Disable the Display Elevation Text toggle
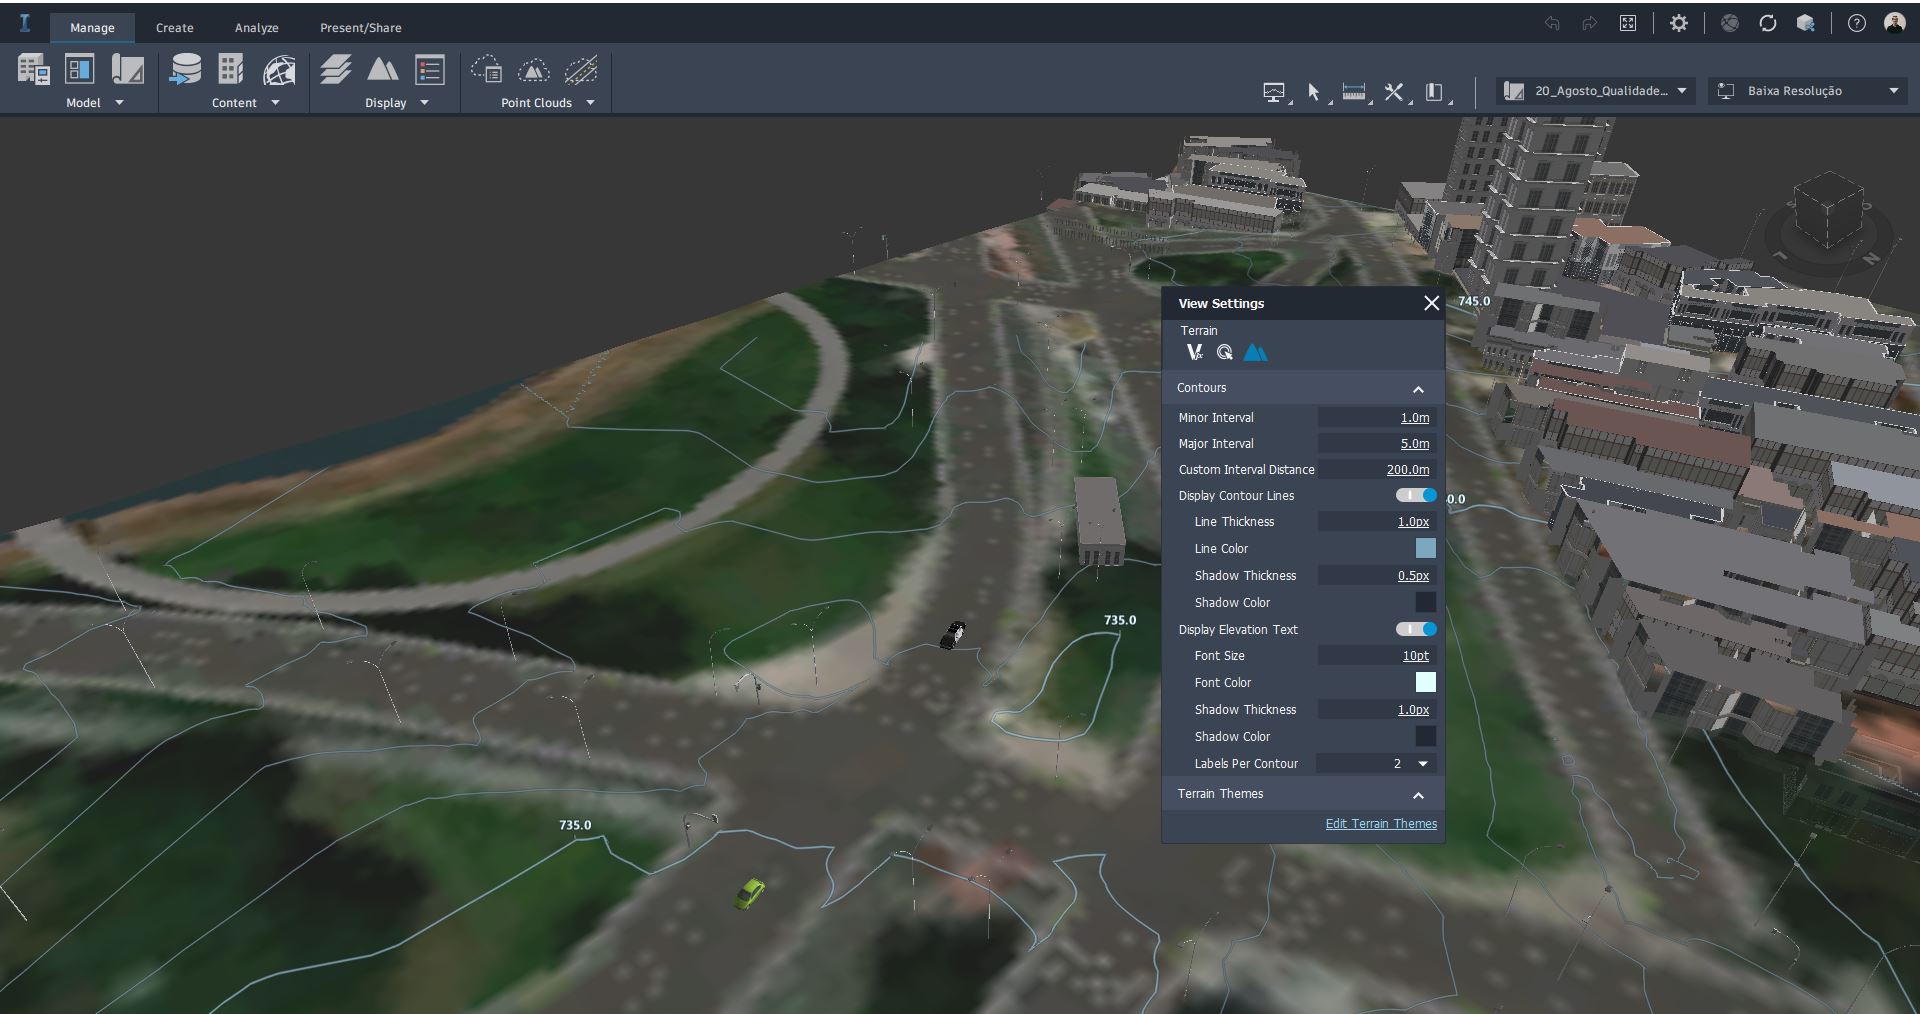The width and height of the screenshot is (1920, 1014). click(1416, 629)
